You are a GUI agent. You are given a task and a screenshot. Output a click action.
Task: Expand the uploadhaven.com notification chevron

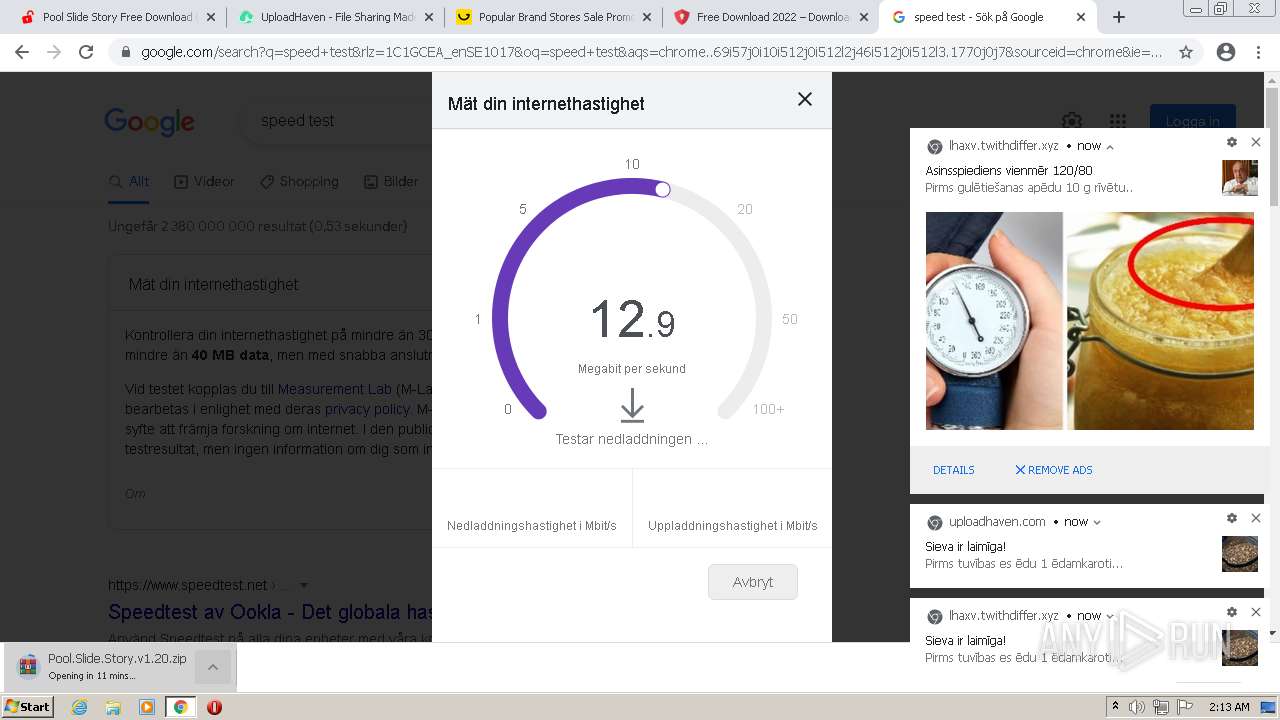[1097, 522]
